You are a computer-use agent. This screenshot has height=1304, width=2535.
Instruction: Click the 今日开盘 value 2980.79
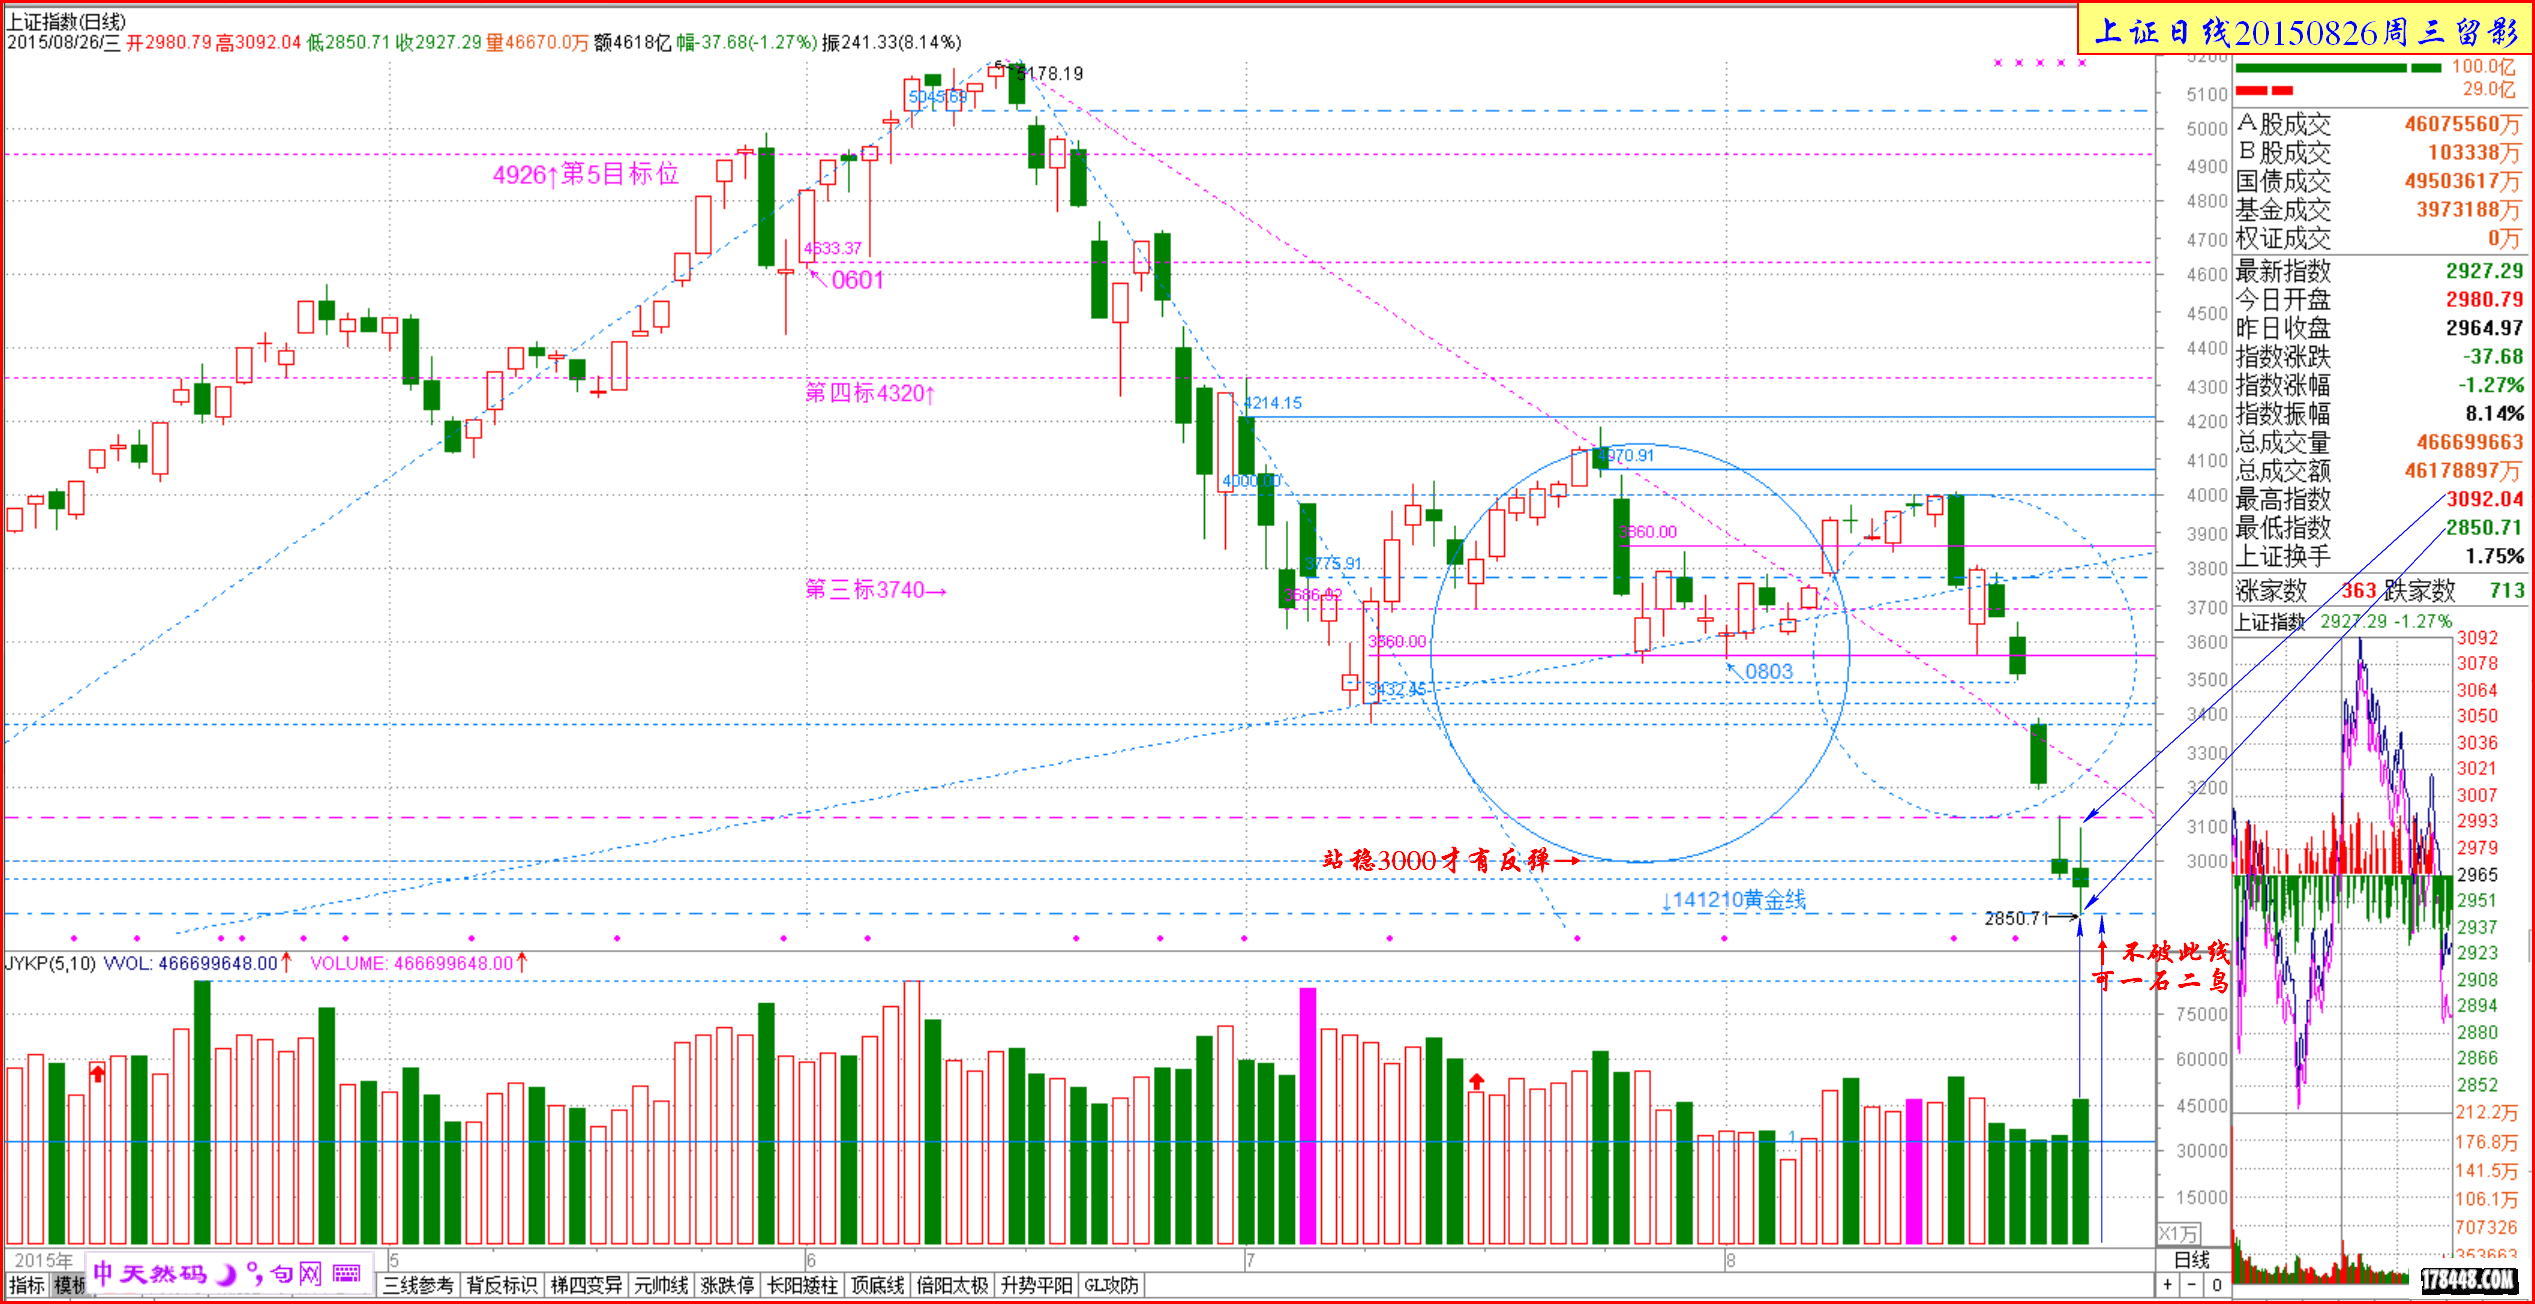pyautogui.click(x=2484, y=299)
